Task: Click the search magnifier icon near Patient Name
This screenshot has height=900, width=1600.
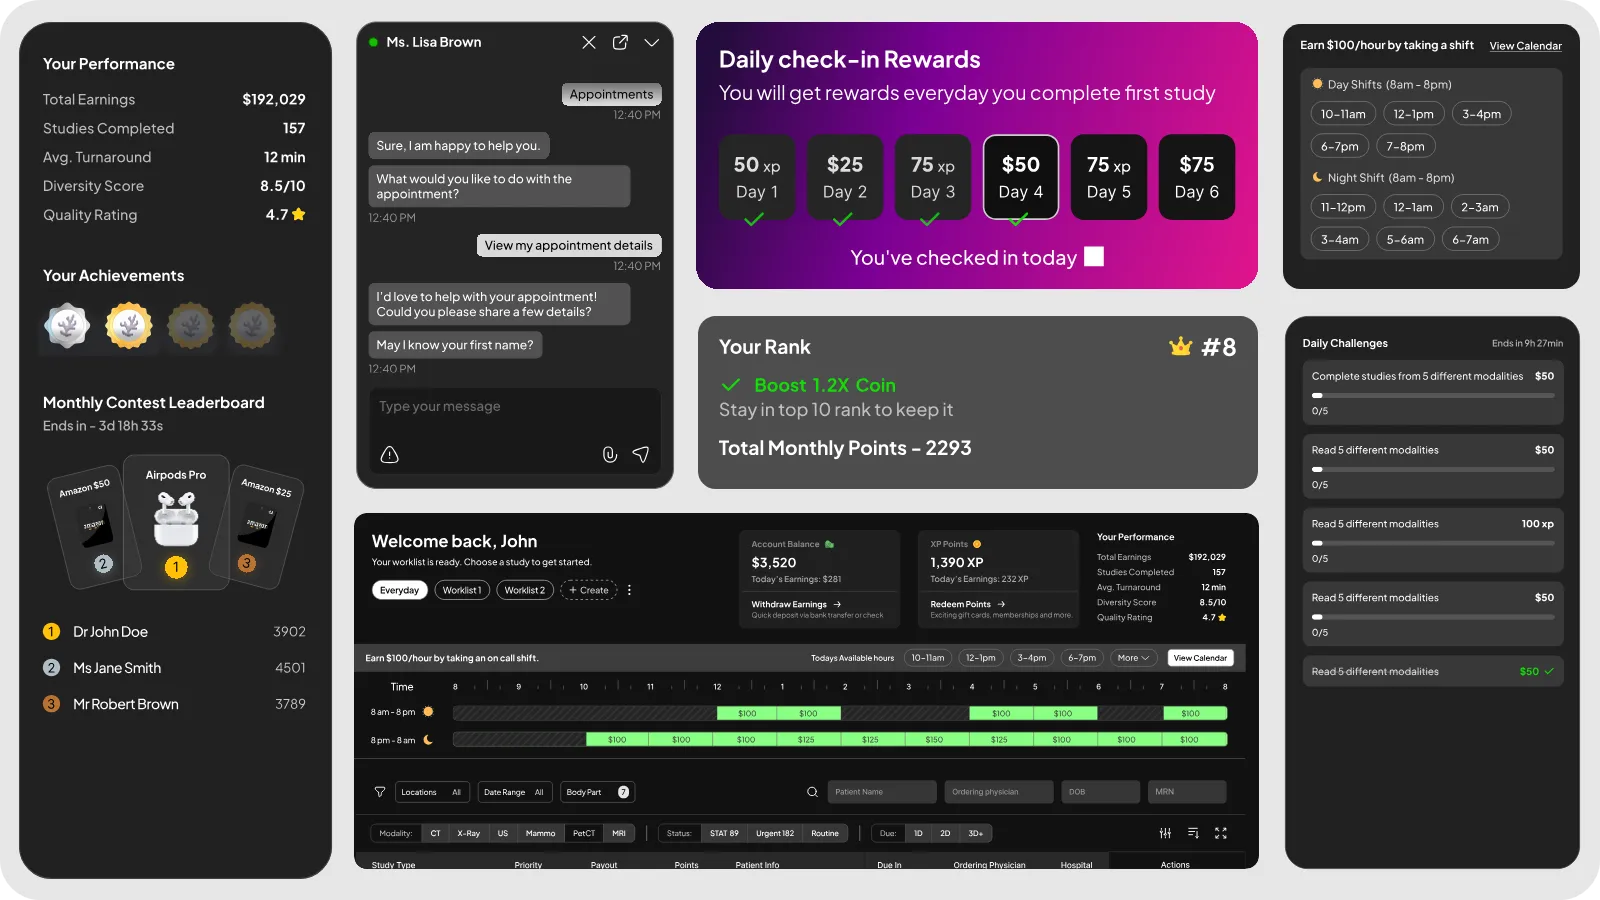Action: [x=812, y=792]
